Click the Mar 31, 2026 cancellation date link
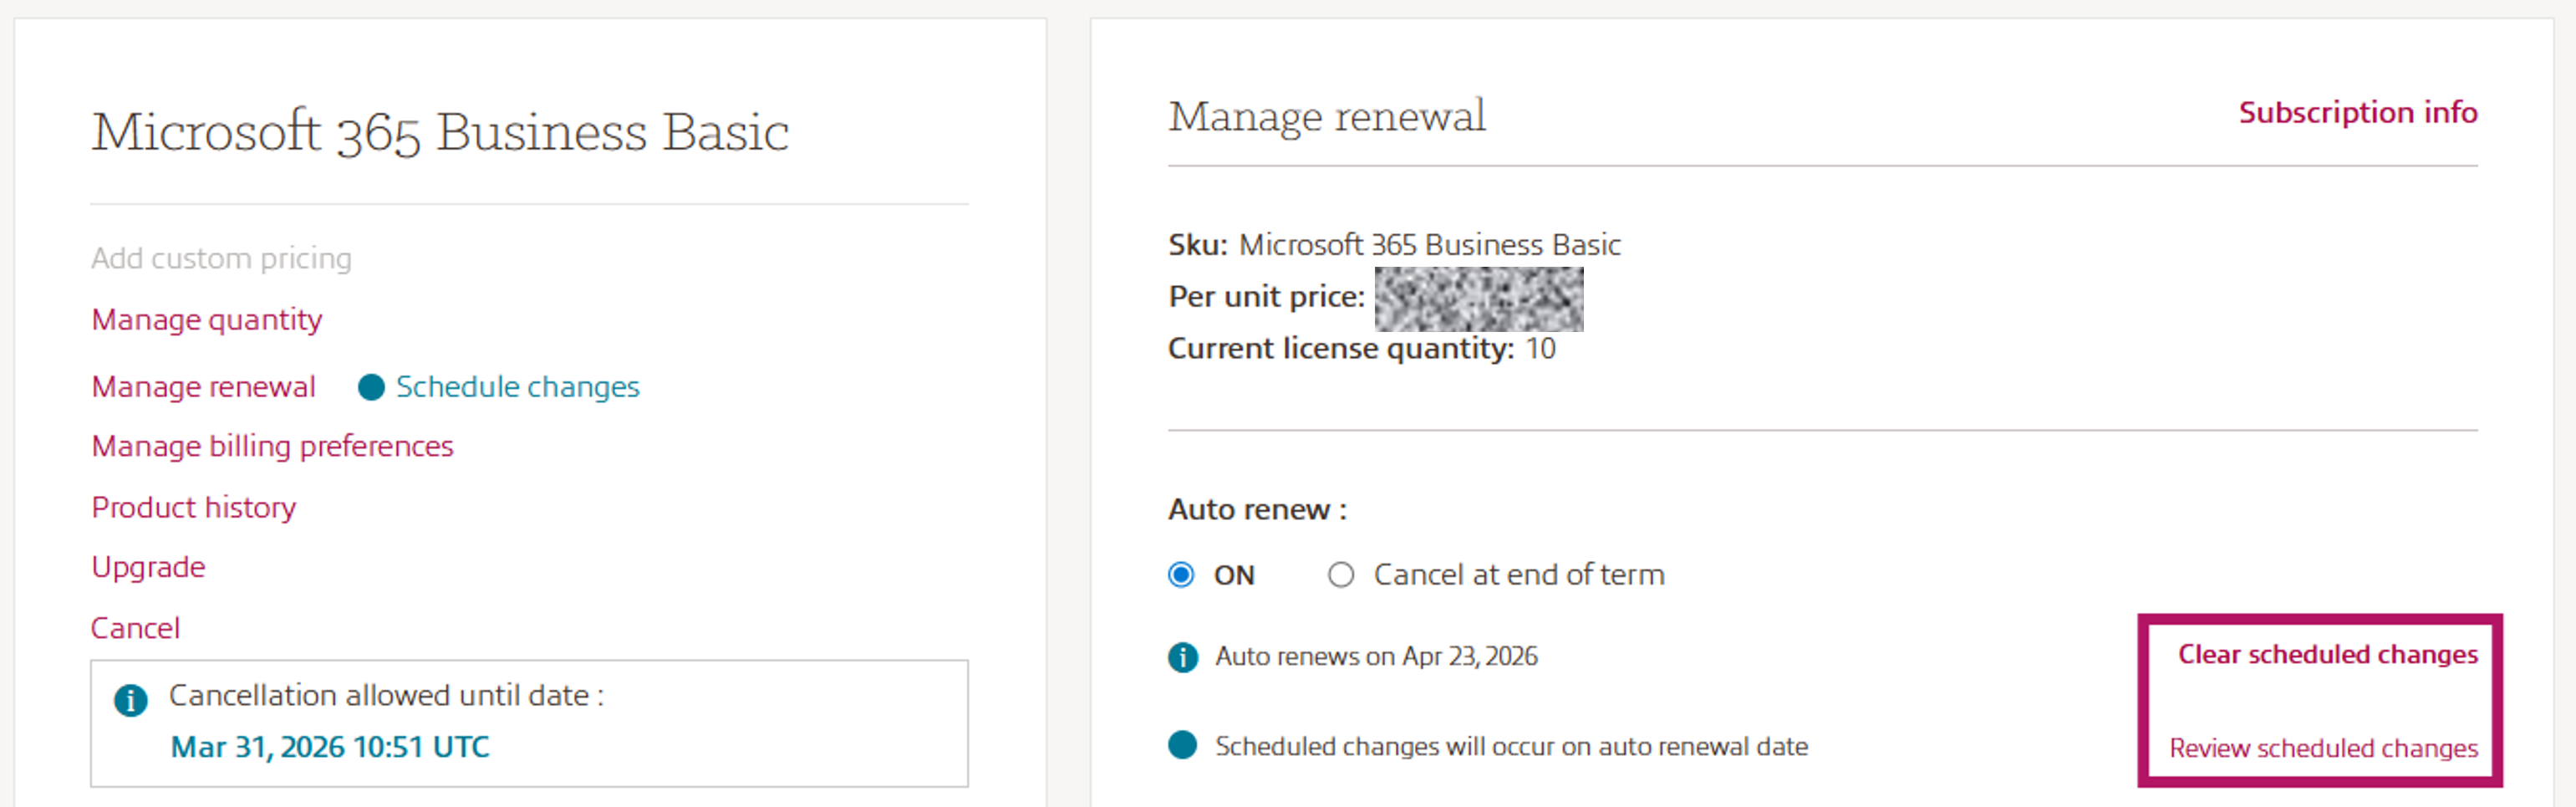Viewport: 2576px width, 807px height. tap(330, 746)
